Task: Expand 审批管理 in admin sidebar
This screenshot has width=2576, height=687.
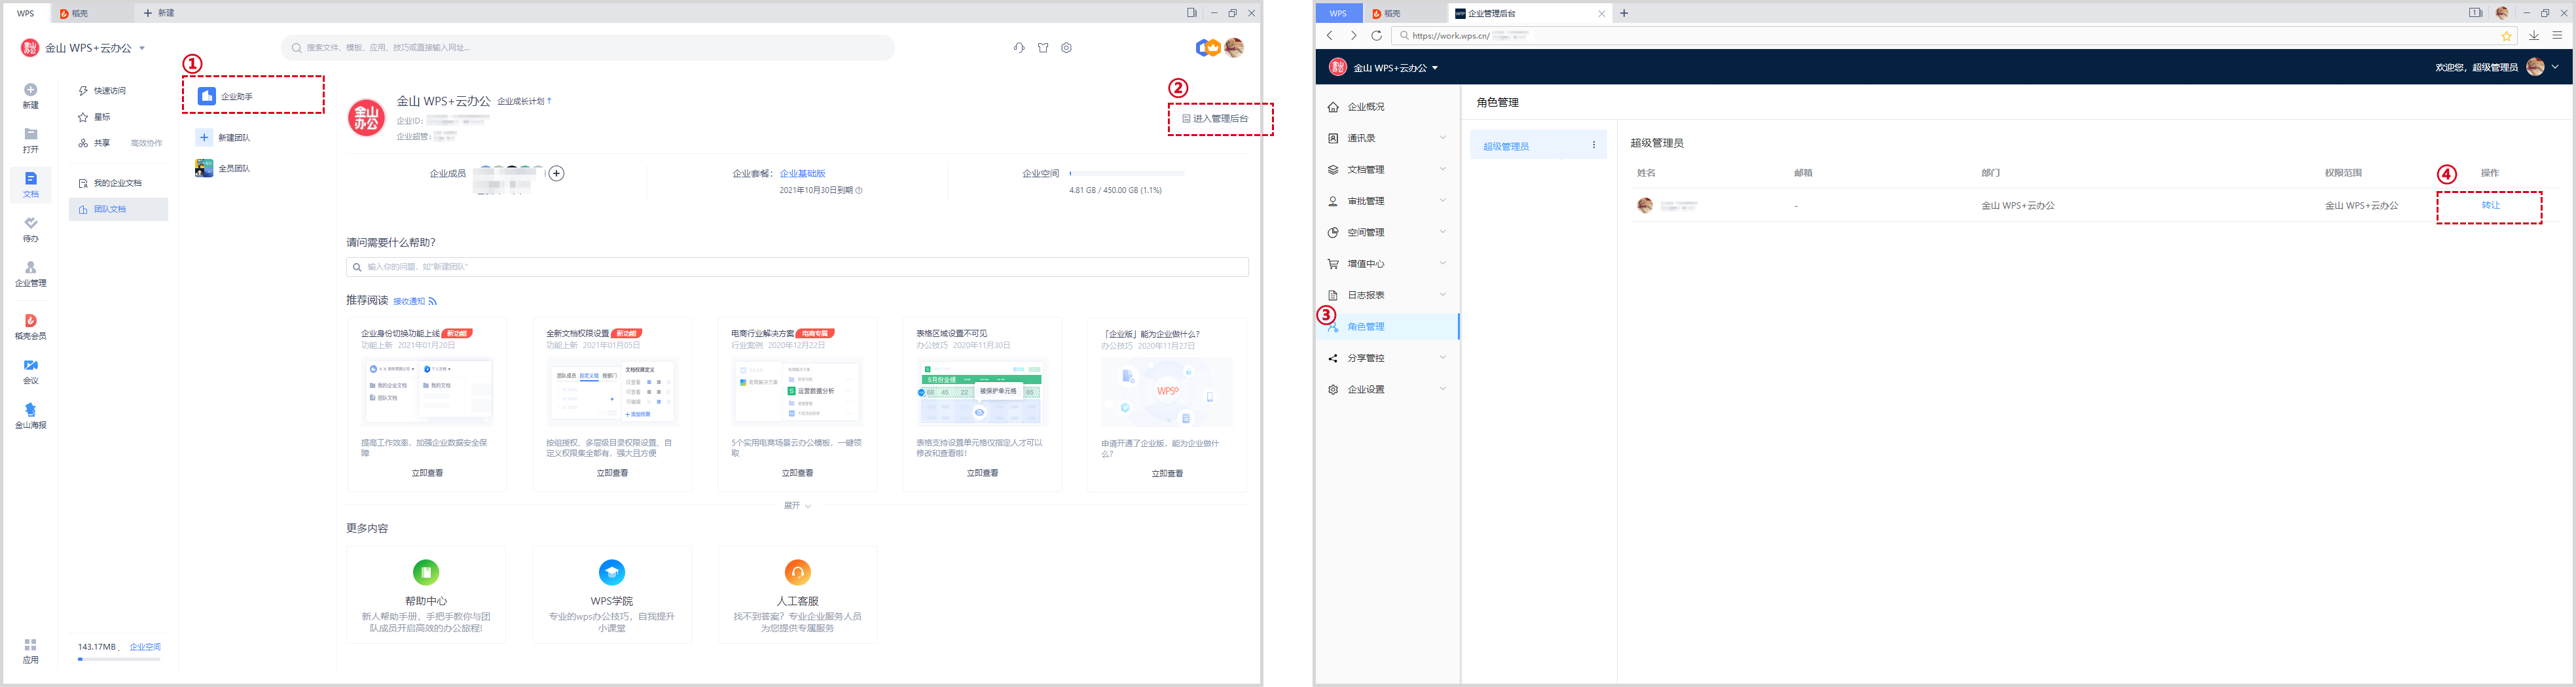Action: click(x=1388, y=201)
